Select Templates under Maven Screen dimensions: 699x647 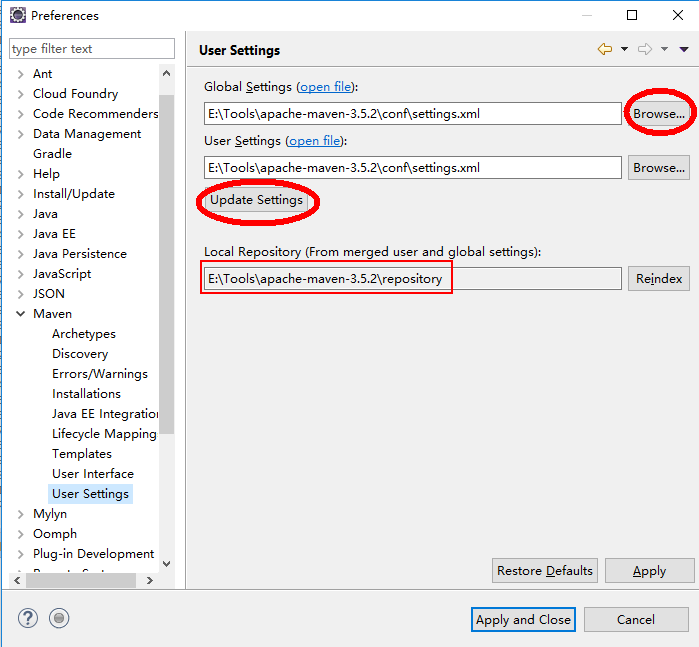pyautogui.click(x=82, y=454)
